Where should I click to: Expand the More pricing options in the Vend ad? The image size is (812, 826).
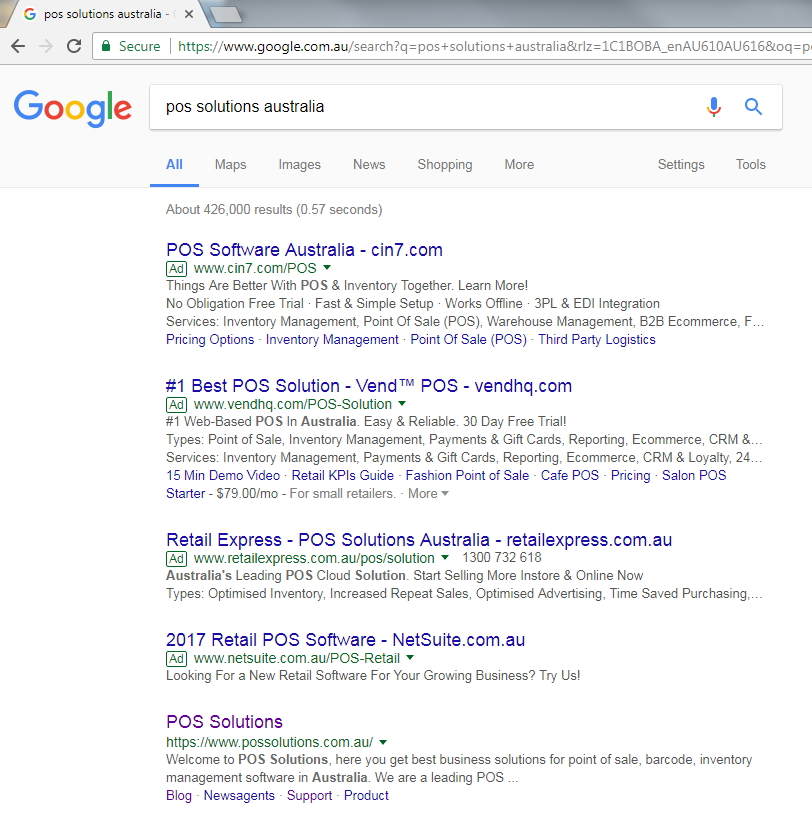428,494
